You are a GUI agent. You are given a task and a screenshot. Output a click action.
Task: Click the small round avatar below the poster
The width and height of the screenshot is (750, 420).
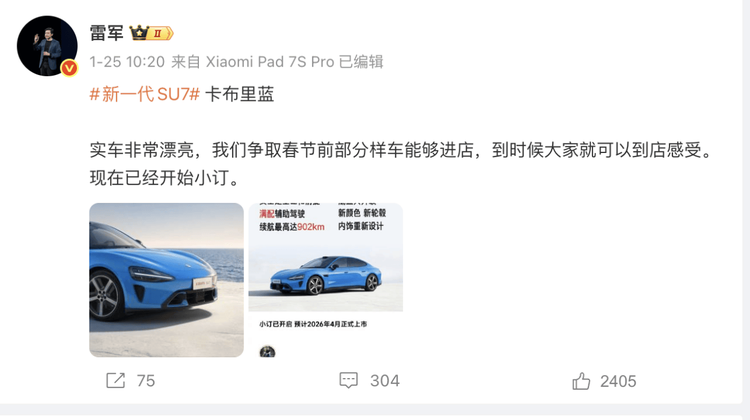(x=267, y=352)
